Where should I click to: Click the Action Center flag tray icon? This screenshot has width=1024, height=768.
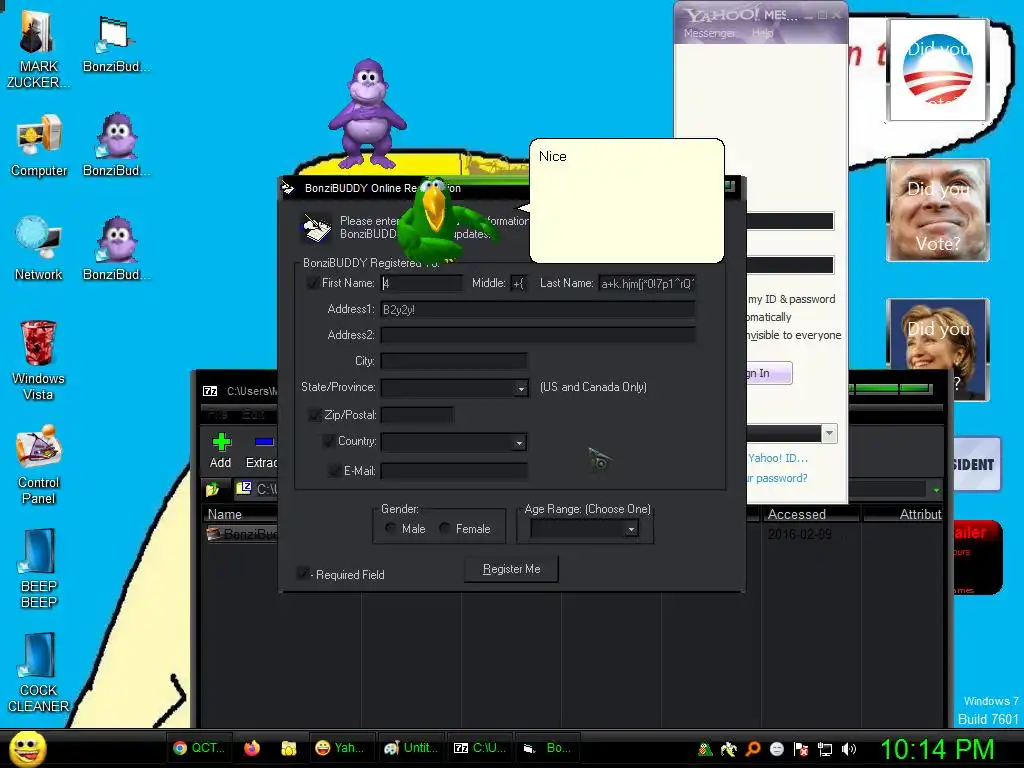coord(801,749)
